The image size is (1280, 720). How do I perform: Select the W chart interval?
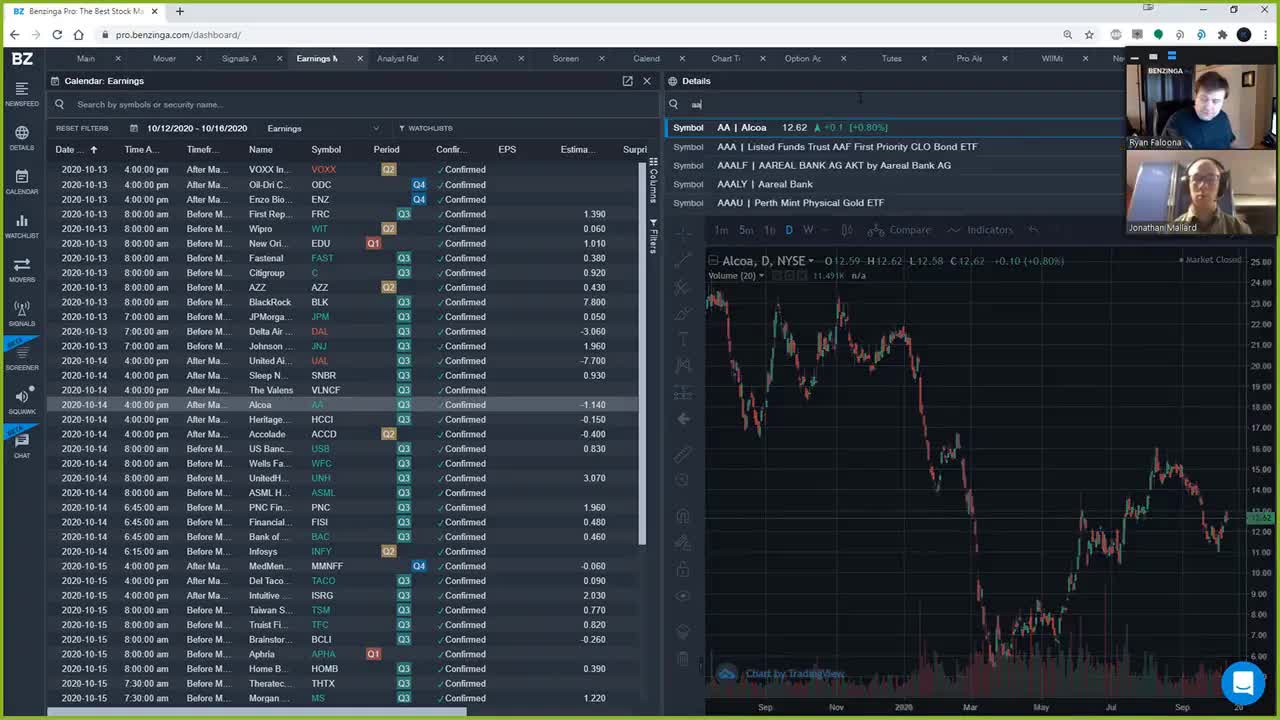[x=808, y=230]
